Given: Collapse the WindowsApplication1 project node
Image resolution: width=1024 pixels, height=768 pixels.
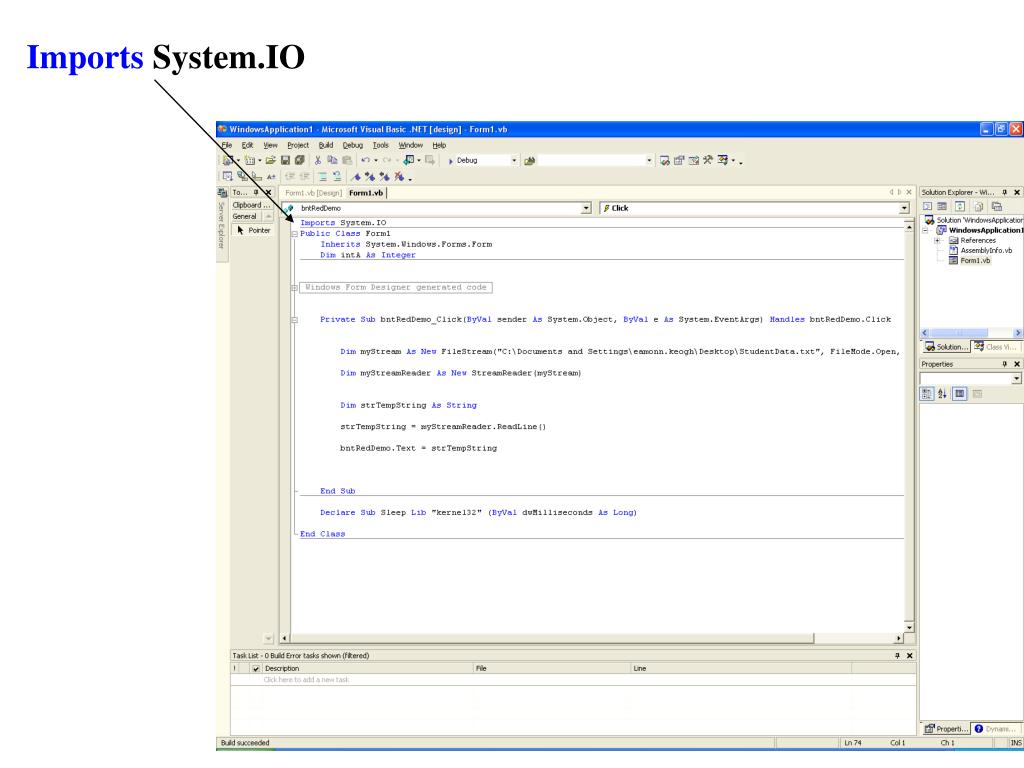Looking at the screenshot, I should [925, 231].
